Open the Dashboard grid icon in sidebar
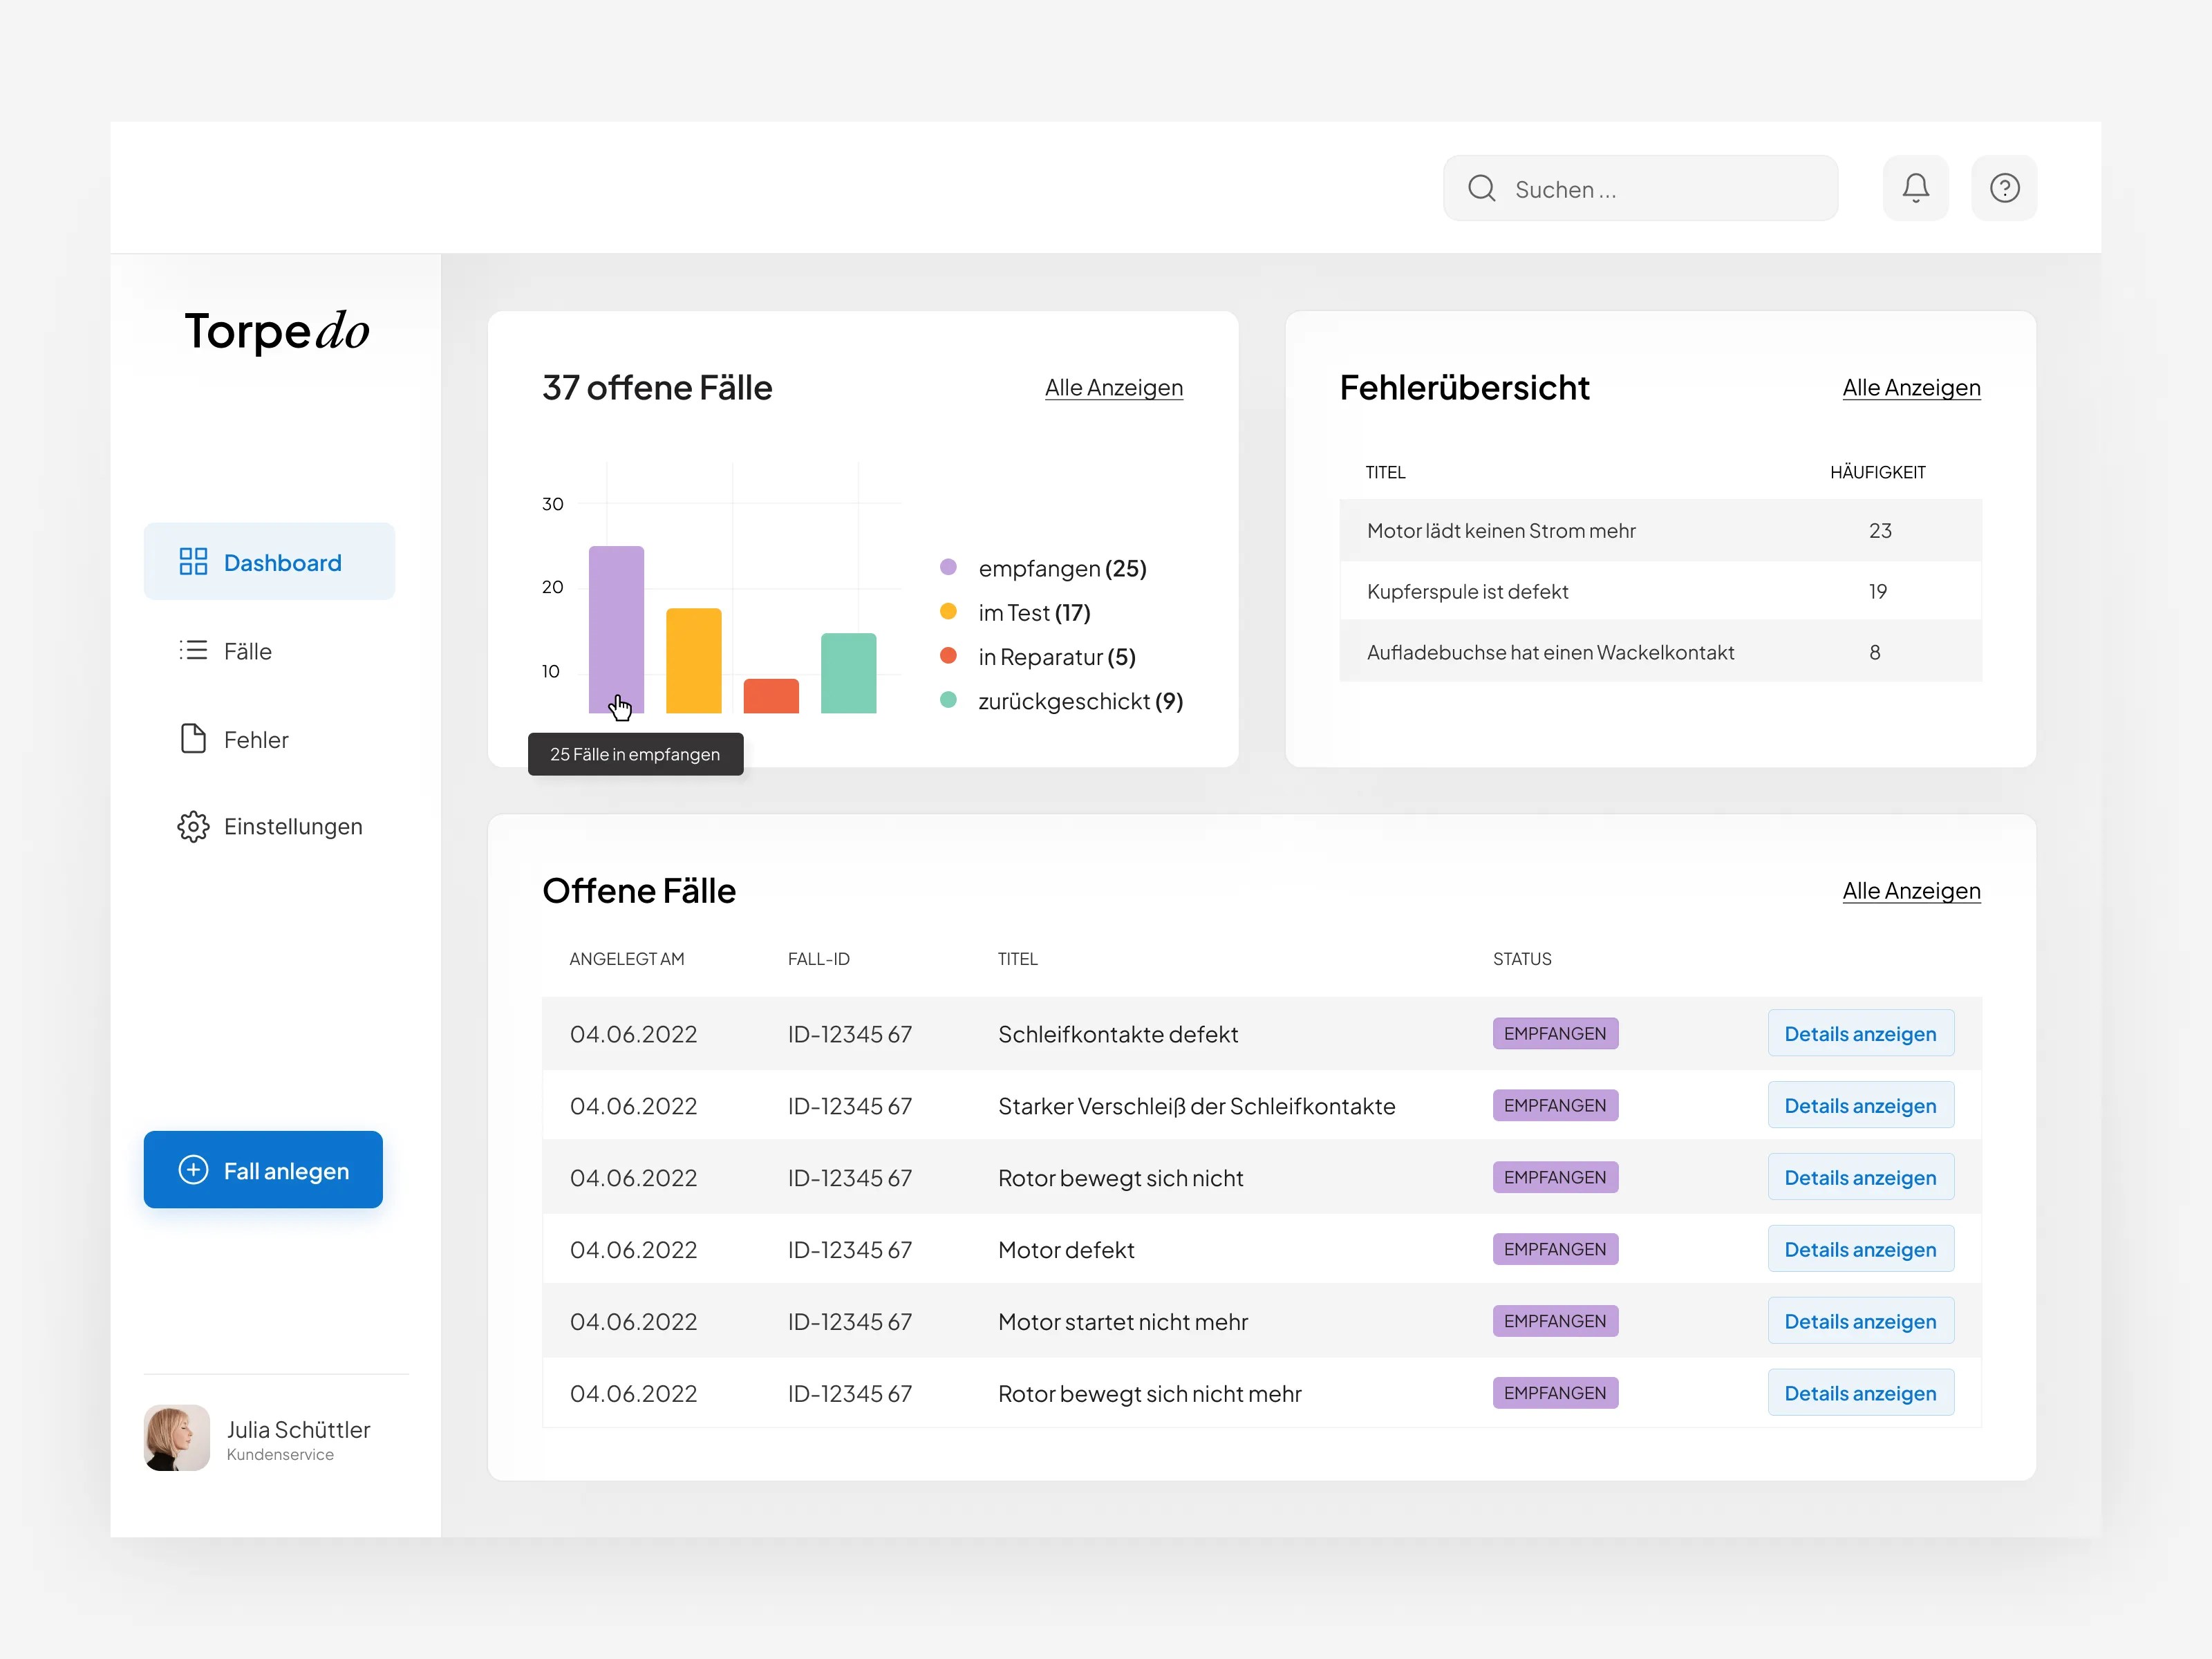This screenshot has width=2212, height=1659. [194, 561]
